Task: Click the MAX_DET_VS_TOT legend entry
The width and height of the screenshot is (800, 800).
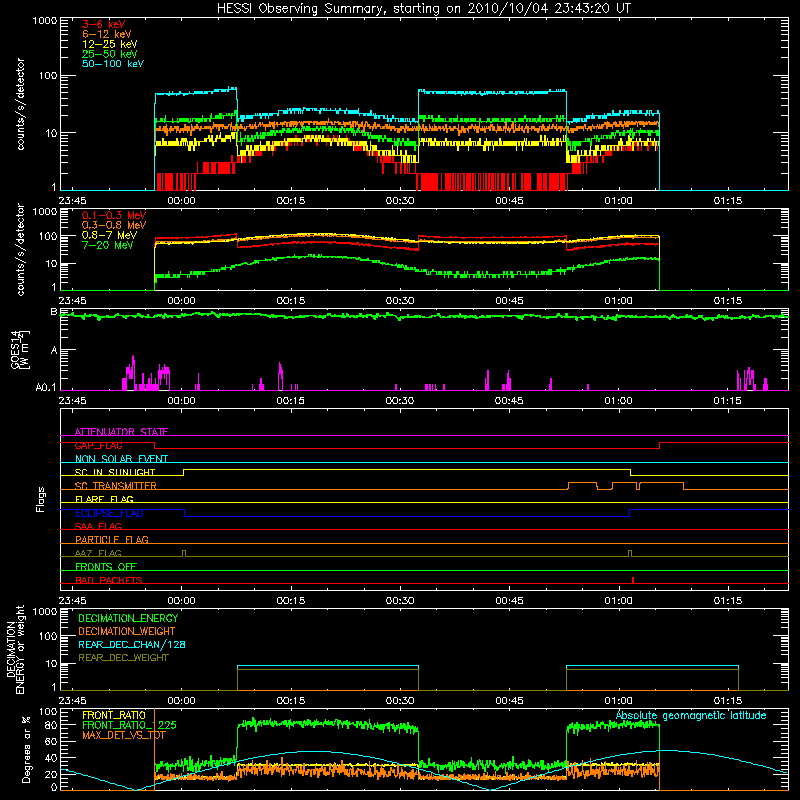Action: click(x=124, y=735)
